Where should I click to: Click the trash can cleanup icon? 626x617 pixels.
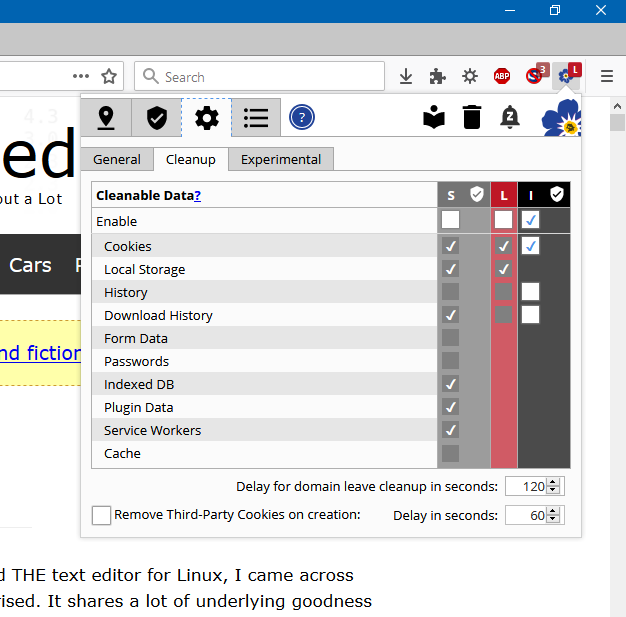472,118
